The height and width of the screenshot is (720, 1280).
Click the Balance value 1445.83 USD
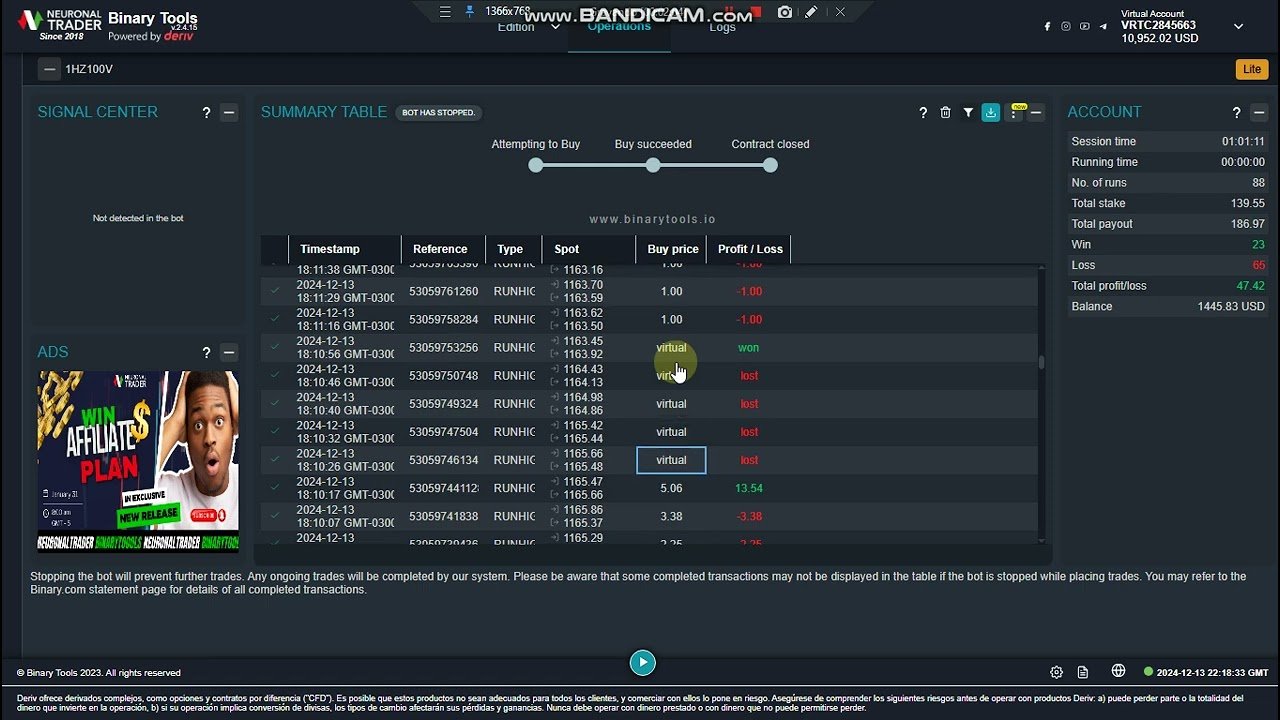point(1231,307)
